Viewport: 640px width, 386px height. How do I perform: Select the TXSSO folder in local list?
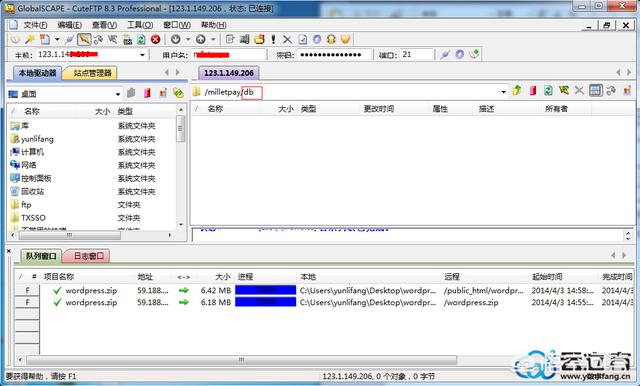(33, 217)
